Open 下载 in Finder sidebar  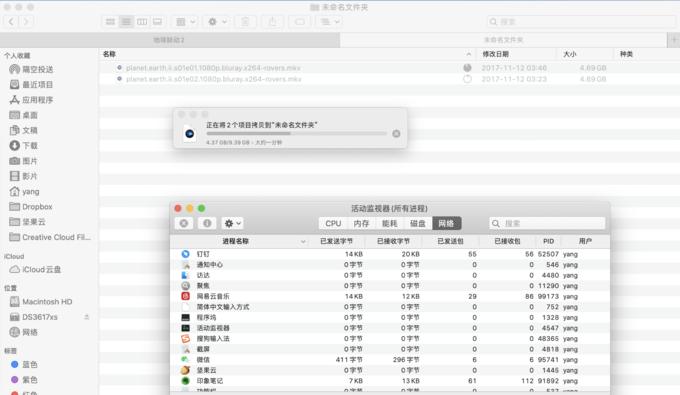coord(24,145)
